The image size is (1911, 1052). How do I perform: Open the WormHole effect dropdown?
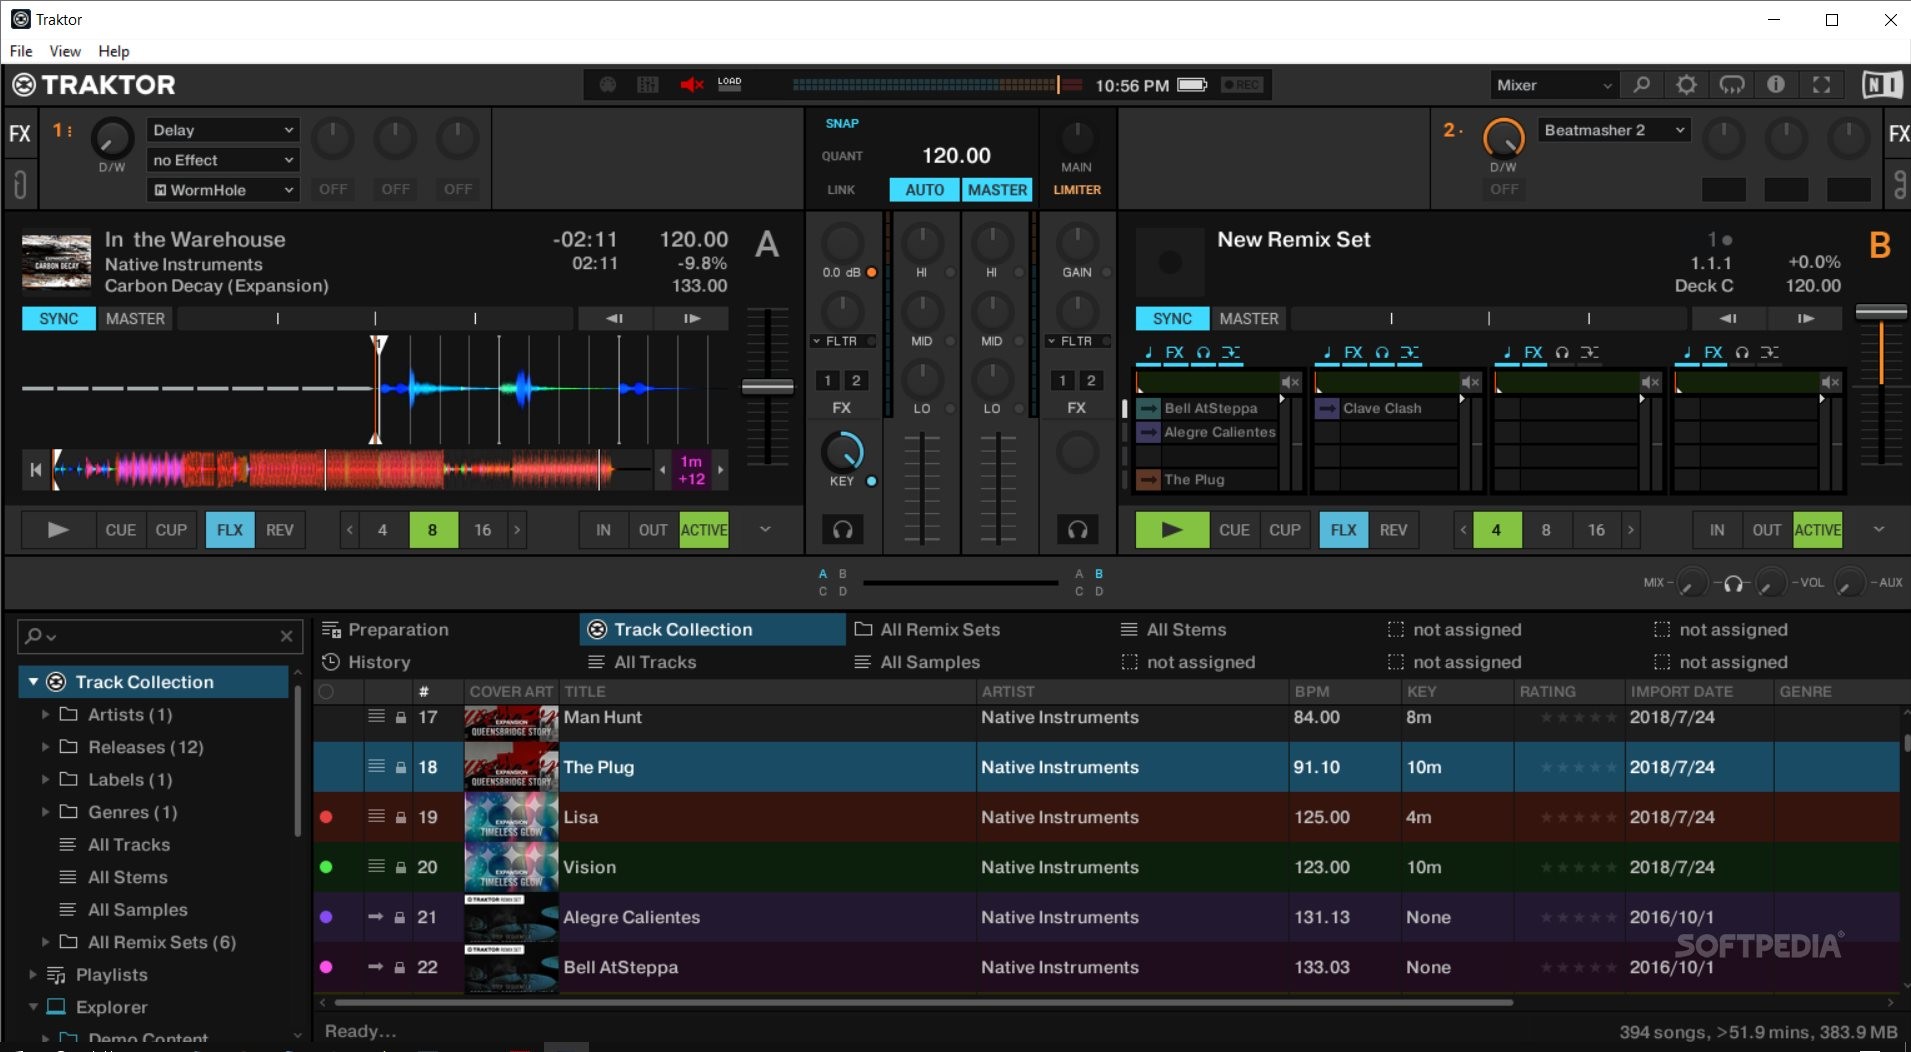pyautogui.click(x=223, y=190)
